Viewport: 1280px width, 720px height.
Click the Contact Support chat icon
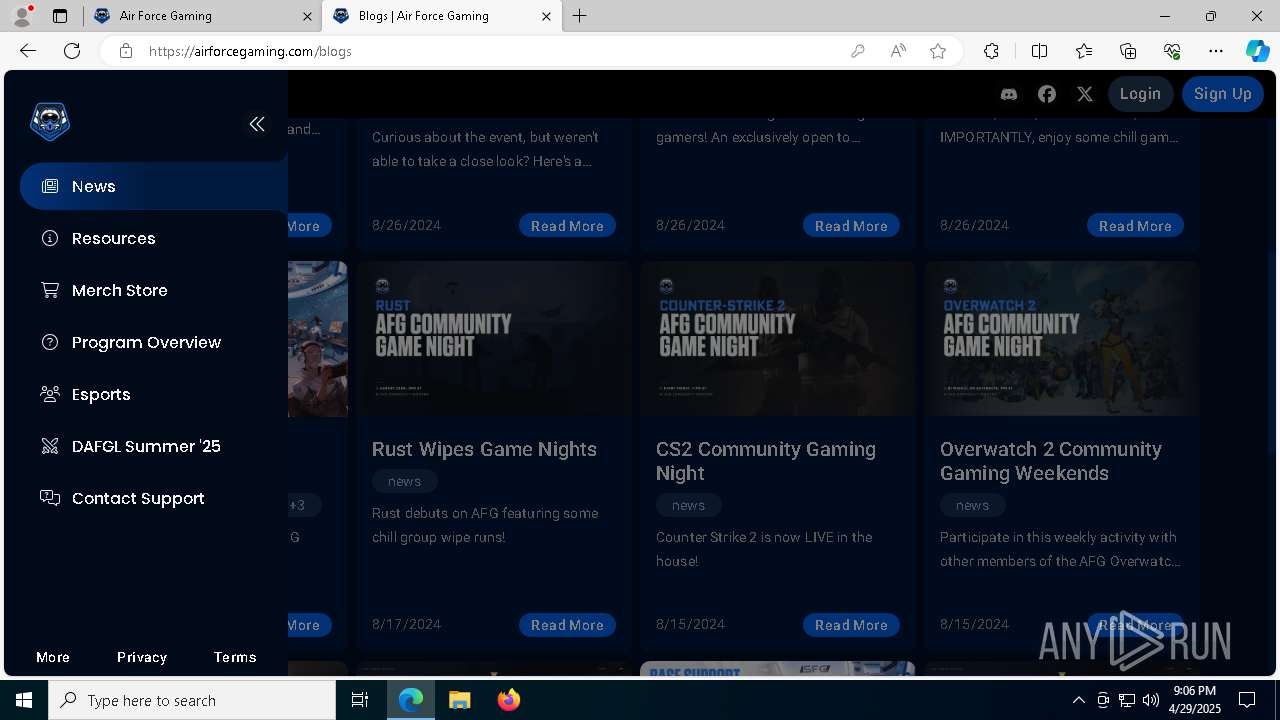49,498
